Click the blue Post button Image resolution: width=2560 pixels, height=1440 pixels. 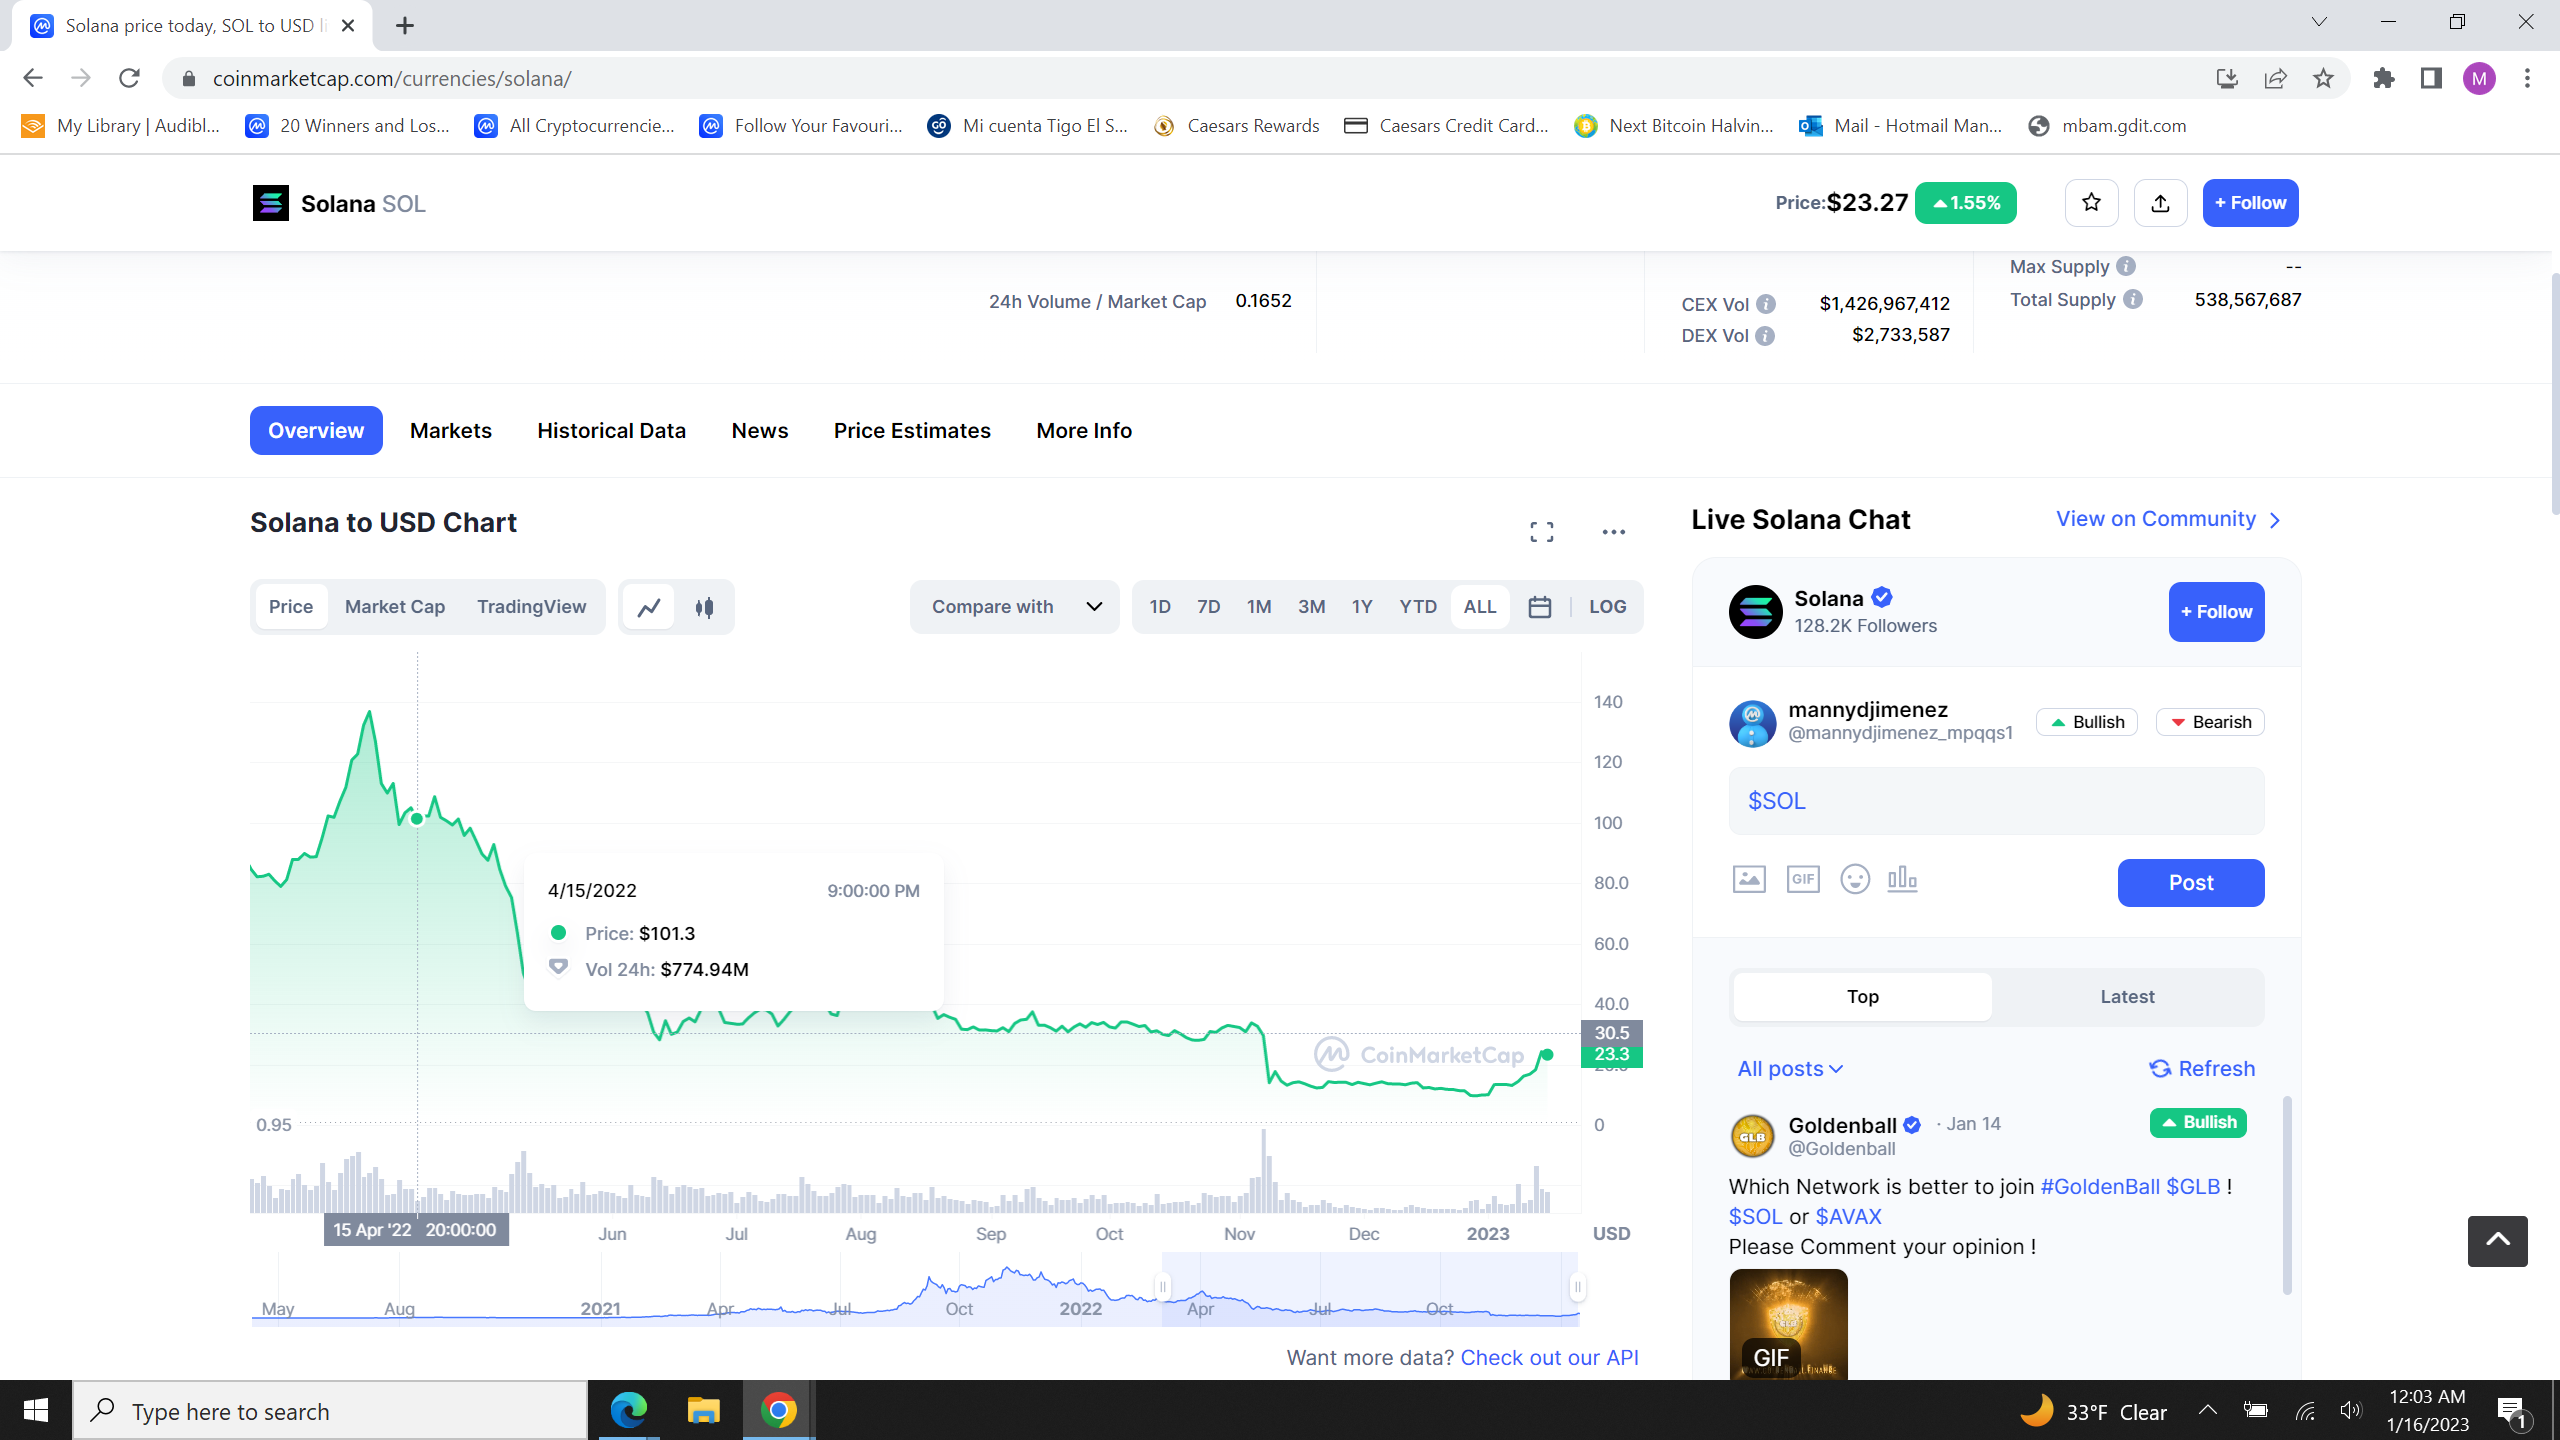(x=2191, y=883)
